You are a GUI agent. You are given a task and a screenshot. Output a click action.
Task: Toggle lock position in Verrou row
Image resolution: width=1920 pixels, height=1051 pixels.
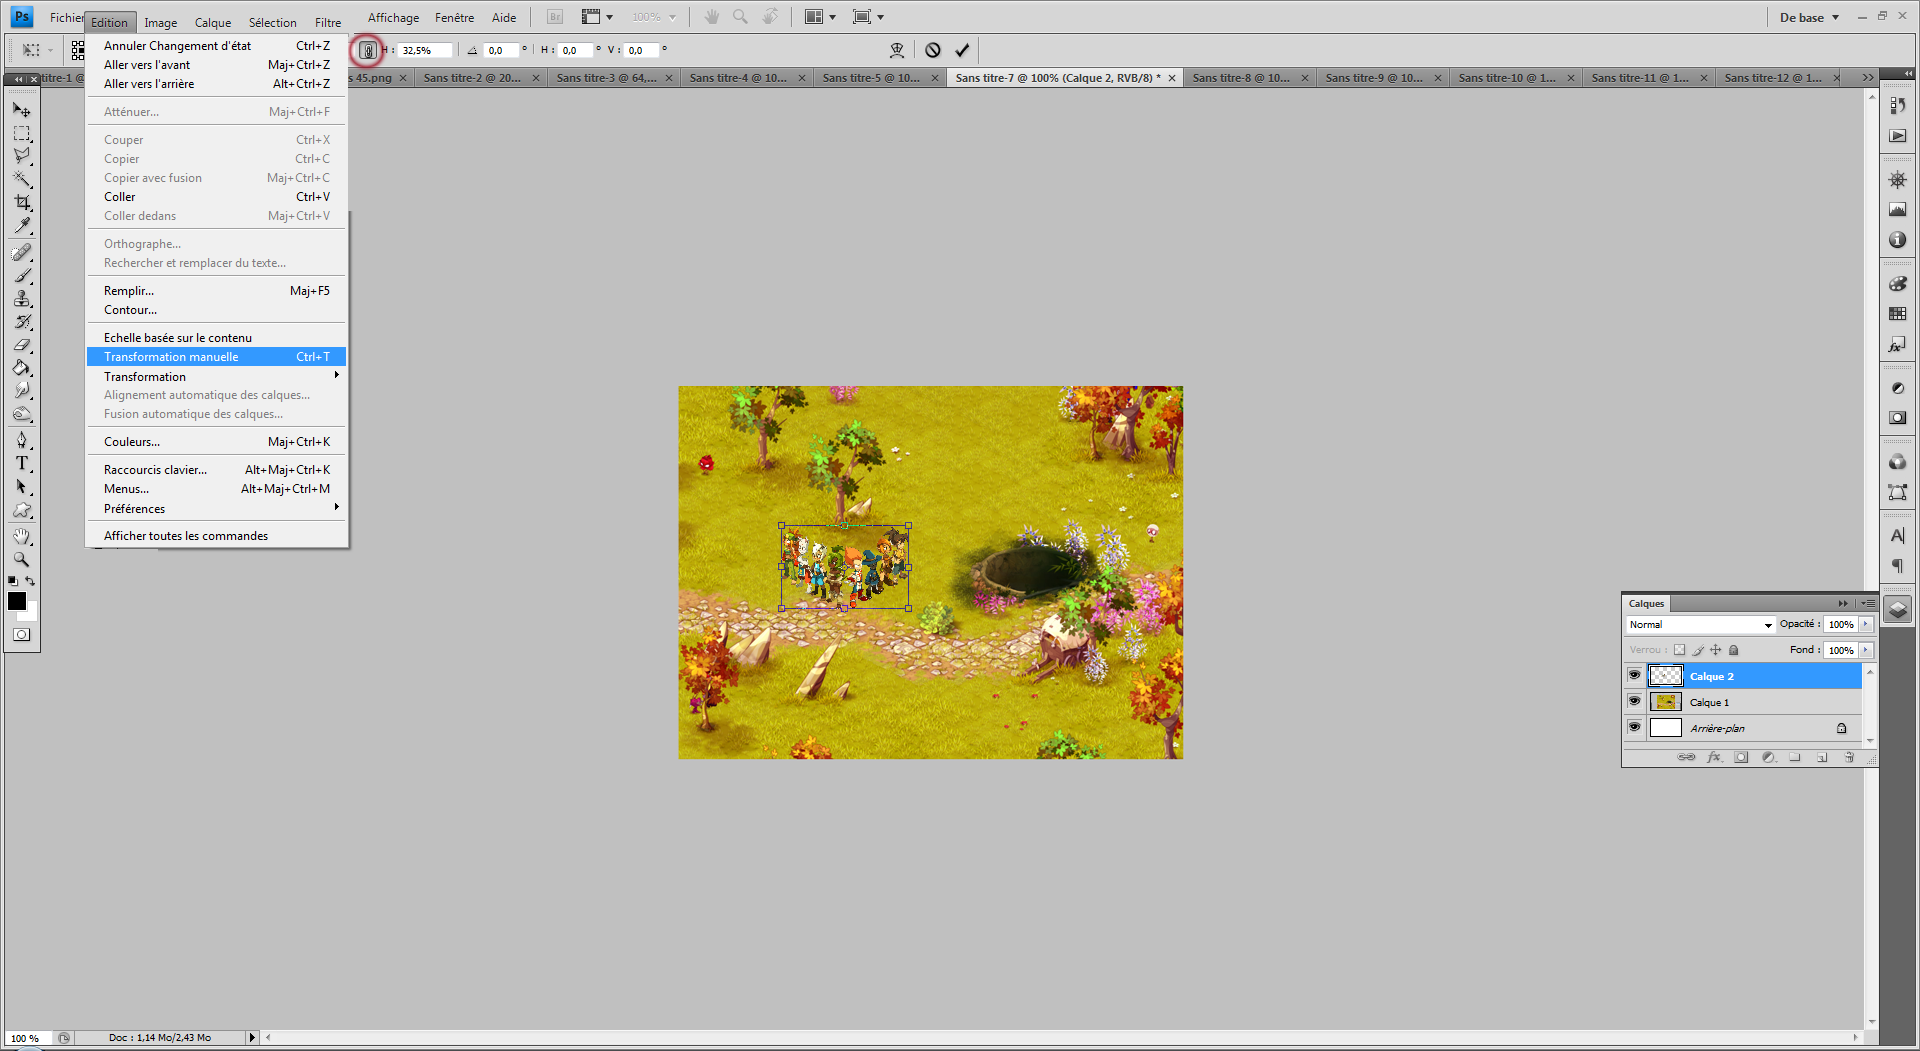(x=1715, y=650)
